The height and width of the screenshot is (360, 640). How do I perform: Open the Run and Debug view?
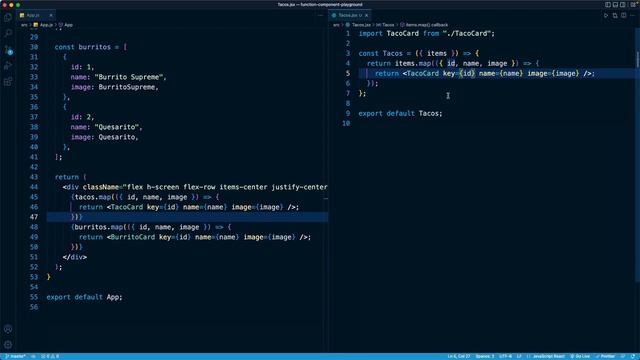click(x=8, y=66)
